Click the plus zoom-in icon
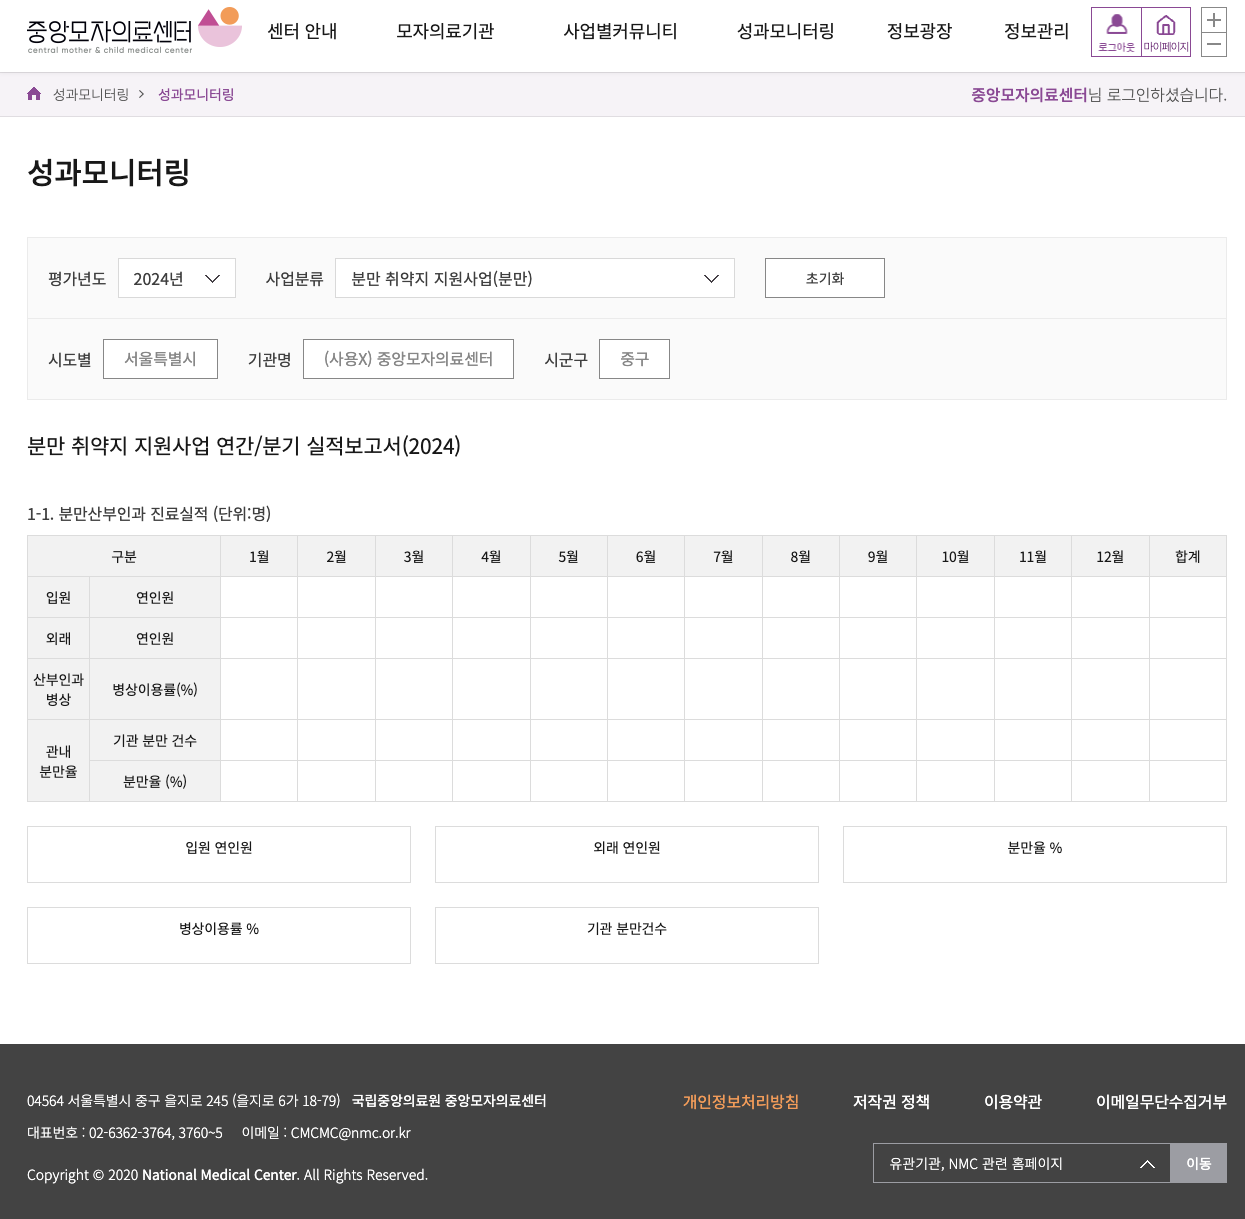This screenshot has height=1219, width=1245. (1213, 20)
